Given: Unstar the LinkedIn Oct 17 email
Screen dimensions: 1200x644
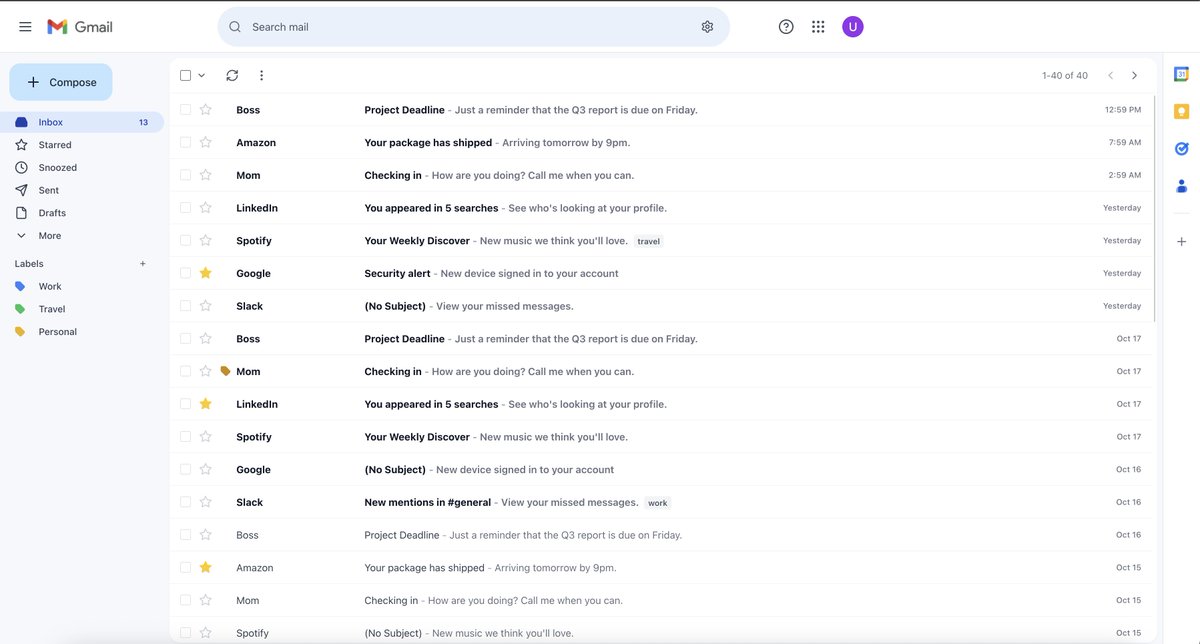Looking at the screenshot, I should (206, 404).
